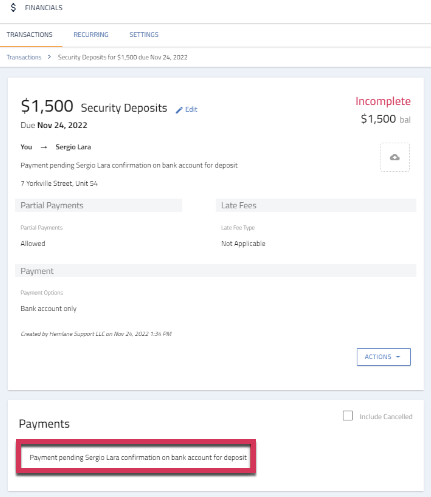The width and height of the screenshot is (431, 497).
Task: Click the Incomplete status label
Action: click(383, 101)
